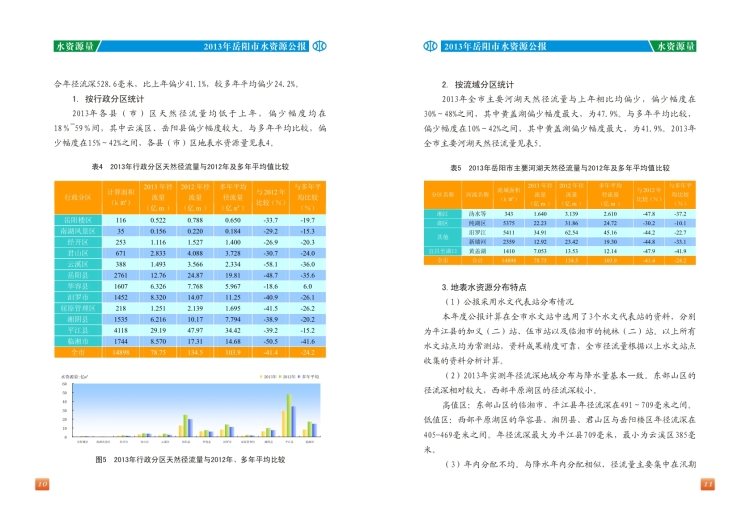Click the '汨罗江' cell in Table 5
This screenshot has width=750, height=522.
click(x=477, y=233)
